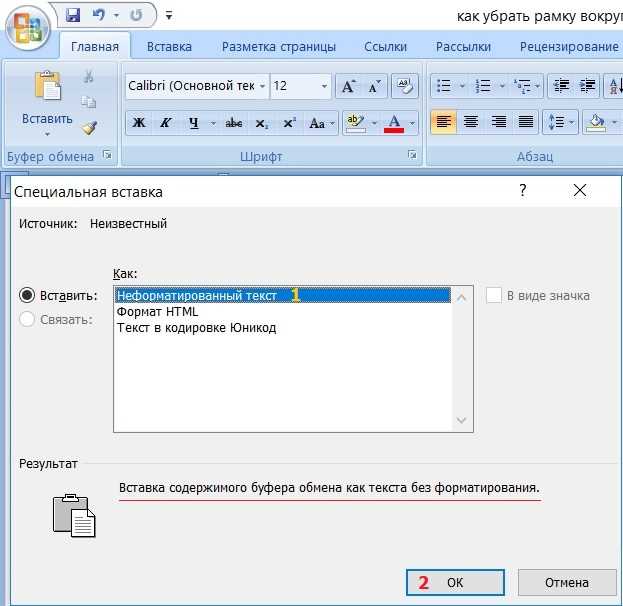Open font color dropdown arrow
The height and width of the screenshot is (606, 623).
[x=412, y=123]
